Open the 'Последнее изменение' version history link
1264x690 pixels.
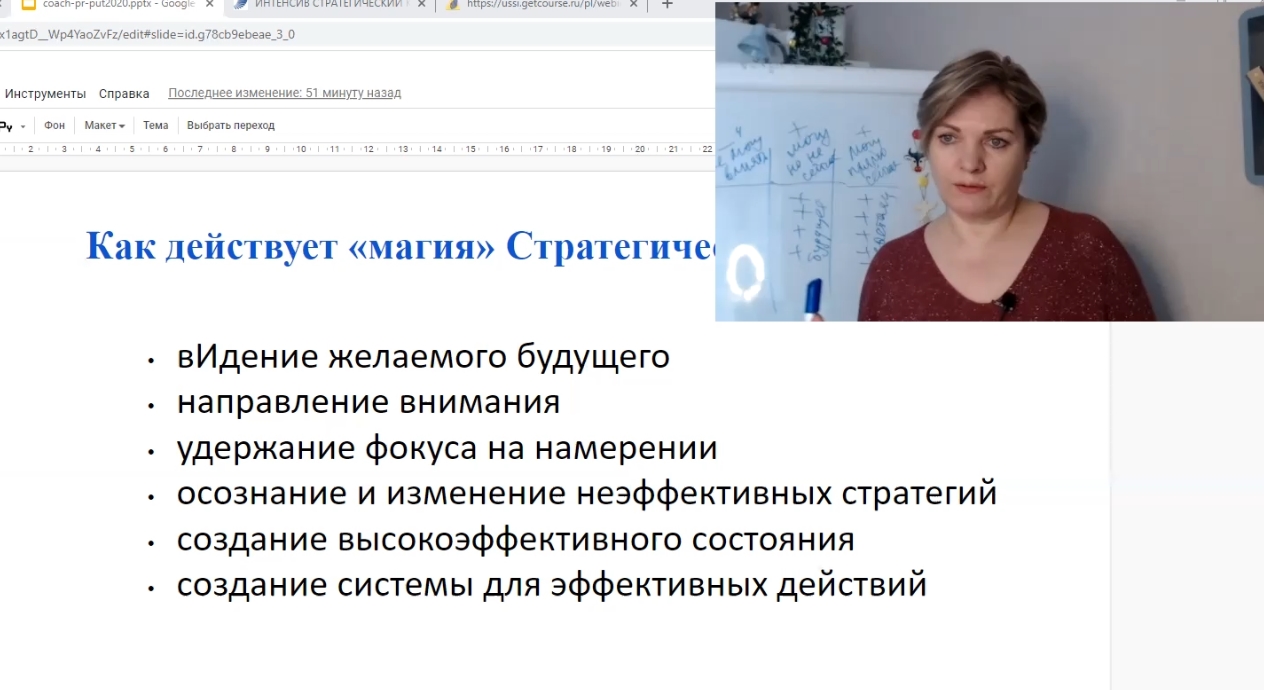tap(284, 93)
